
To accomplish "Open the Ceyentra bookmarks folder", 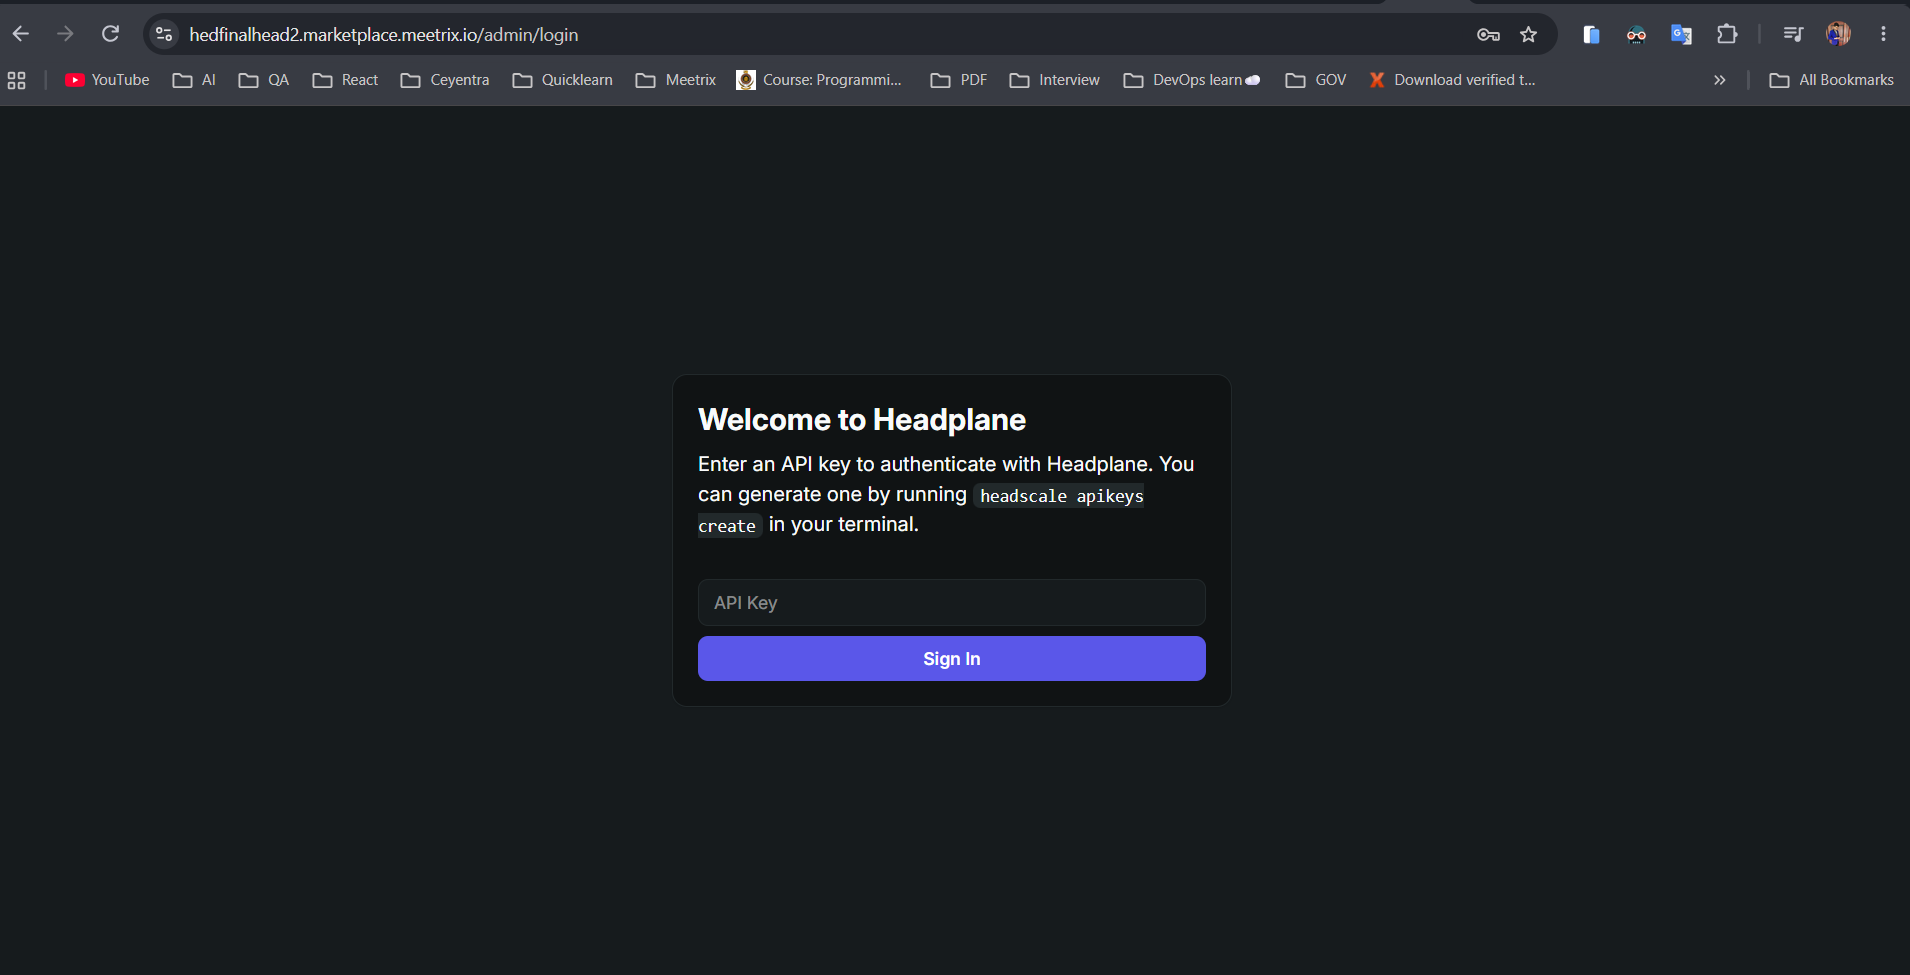I will 445,80.
